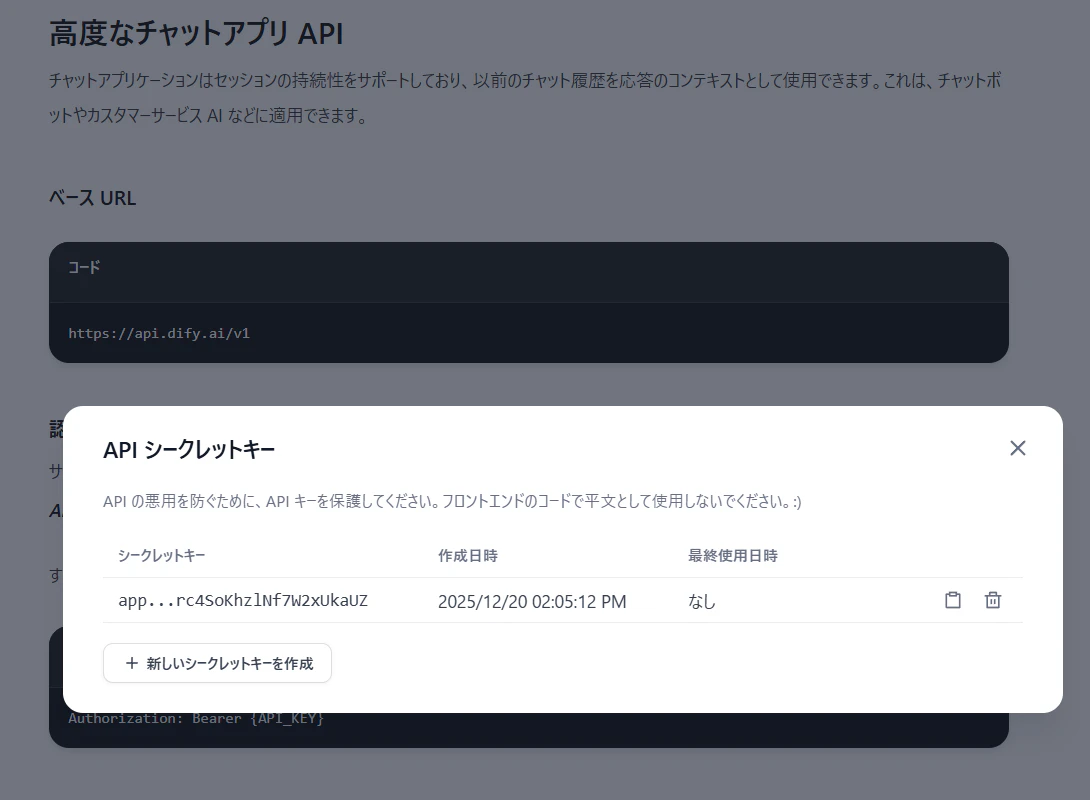Copy the secret key with clipboard icon

(952, 600)
